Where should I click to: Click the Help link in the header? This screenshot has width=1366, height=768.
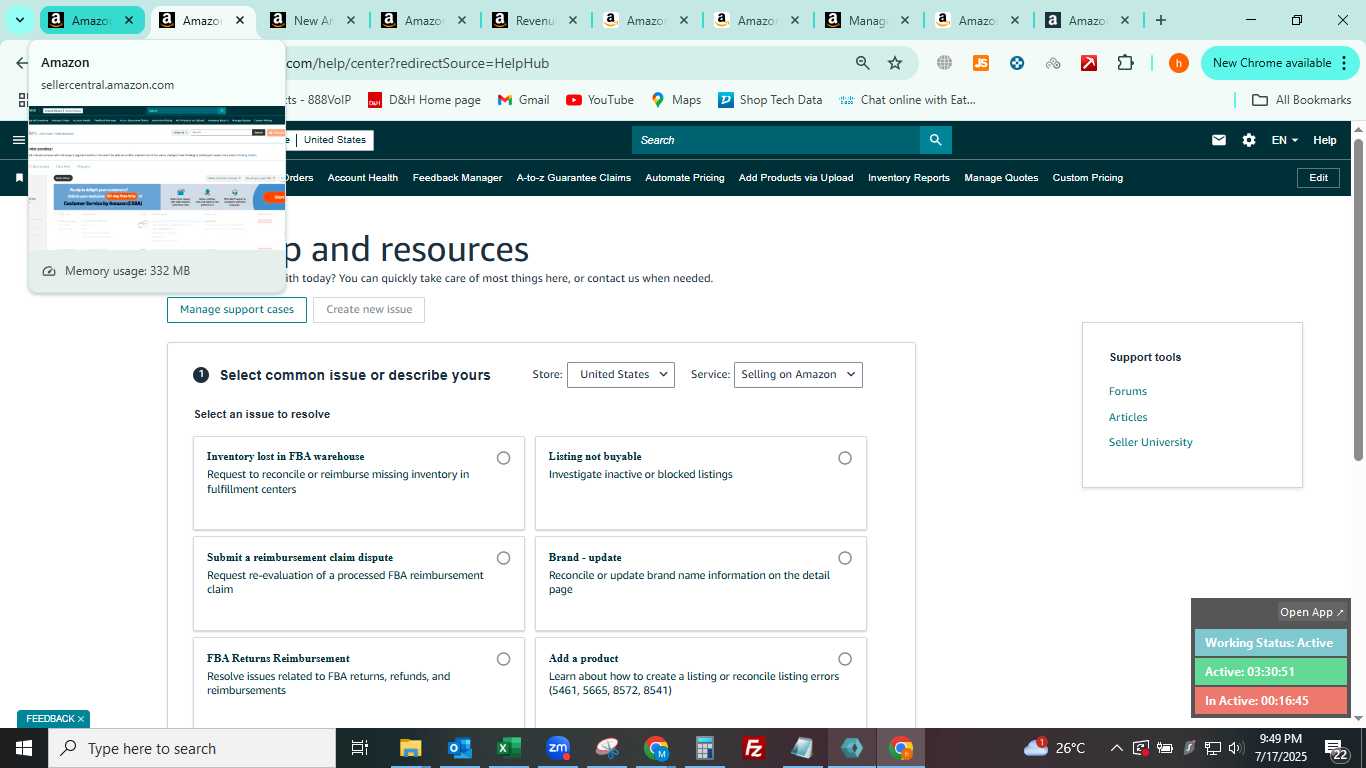pos(1325,140)
